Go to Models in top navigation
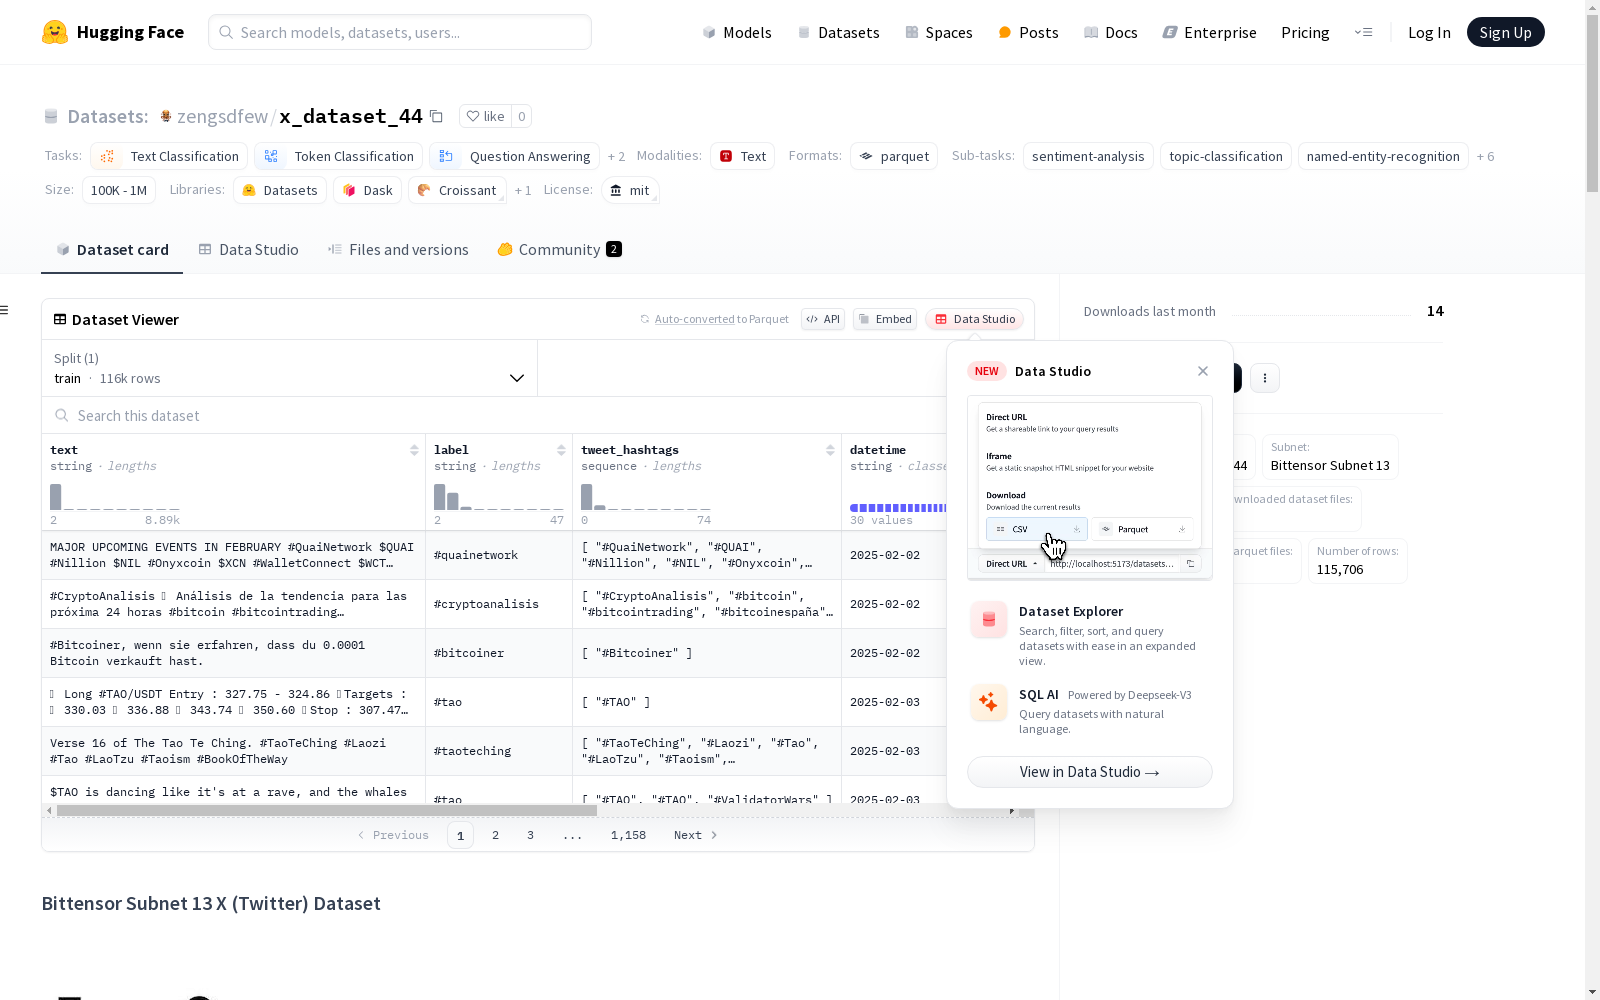Image resolution: width=1600 pixels, height=1000 pixels. pyautogui.click(x=737, y=32)
